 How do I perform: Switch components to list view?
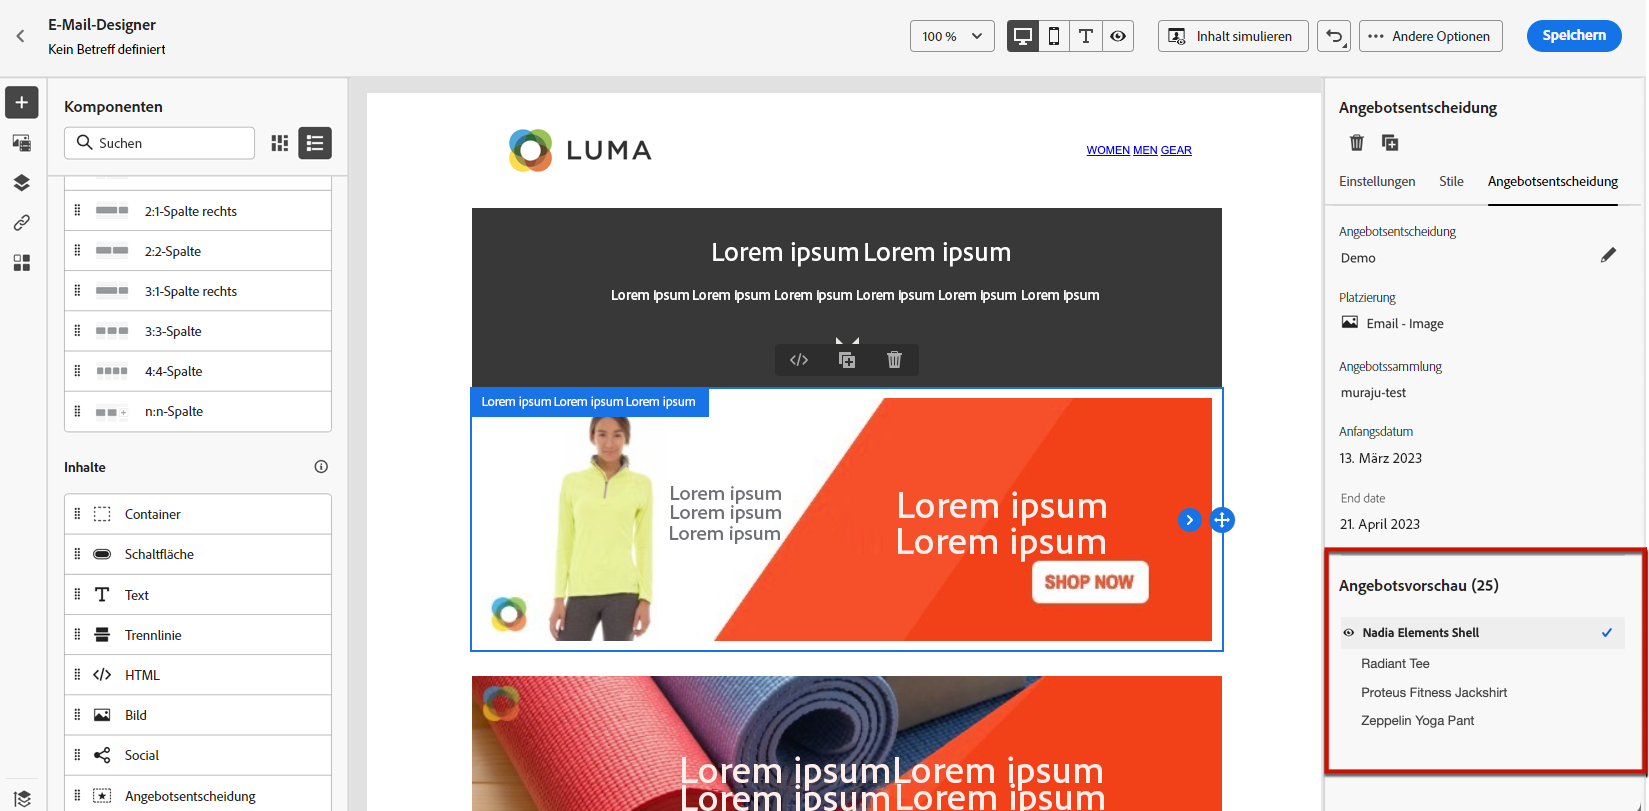[x=315, y=143]
